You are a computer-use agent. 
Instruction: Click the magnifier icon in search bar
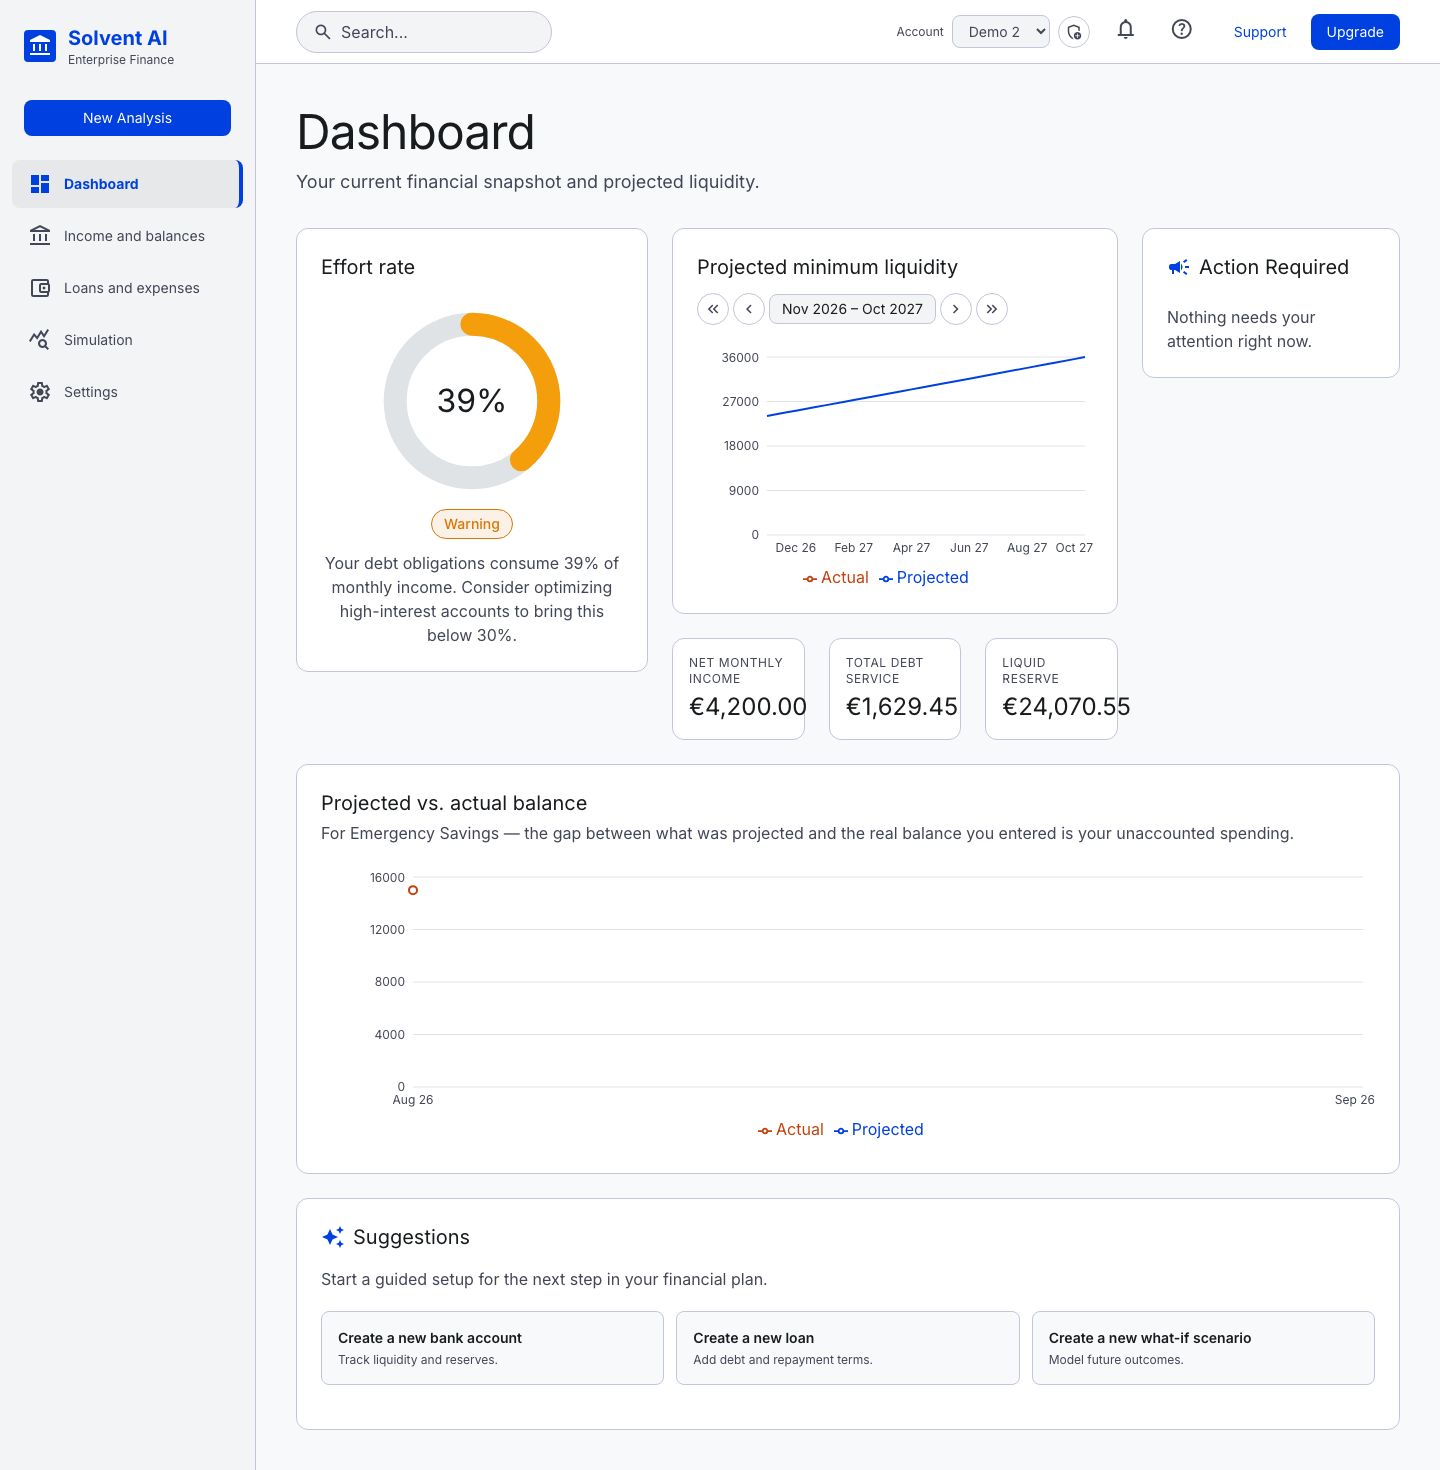tap(323, 32)
